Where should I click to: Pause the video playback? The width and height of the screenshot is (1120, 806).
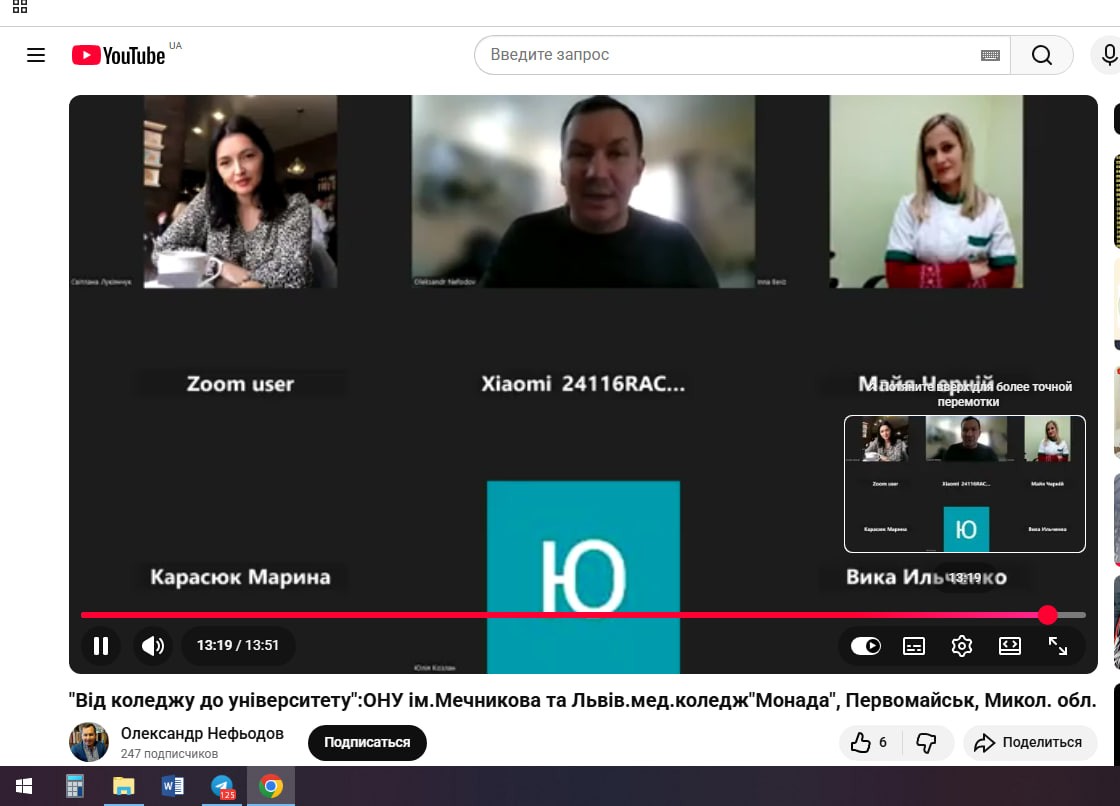(x=101, y=646)
